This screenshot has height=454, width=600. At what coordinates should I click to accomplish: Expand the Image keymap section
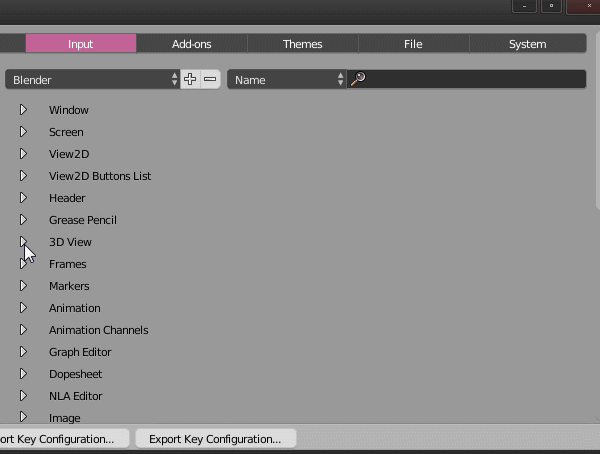(23, 417)
